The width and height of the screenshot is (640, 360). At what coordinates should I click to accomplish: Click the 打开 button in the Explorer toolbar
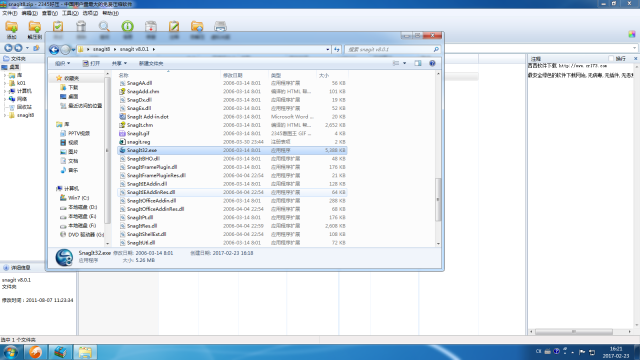coord(91,63)
